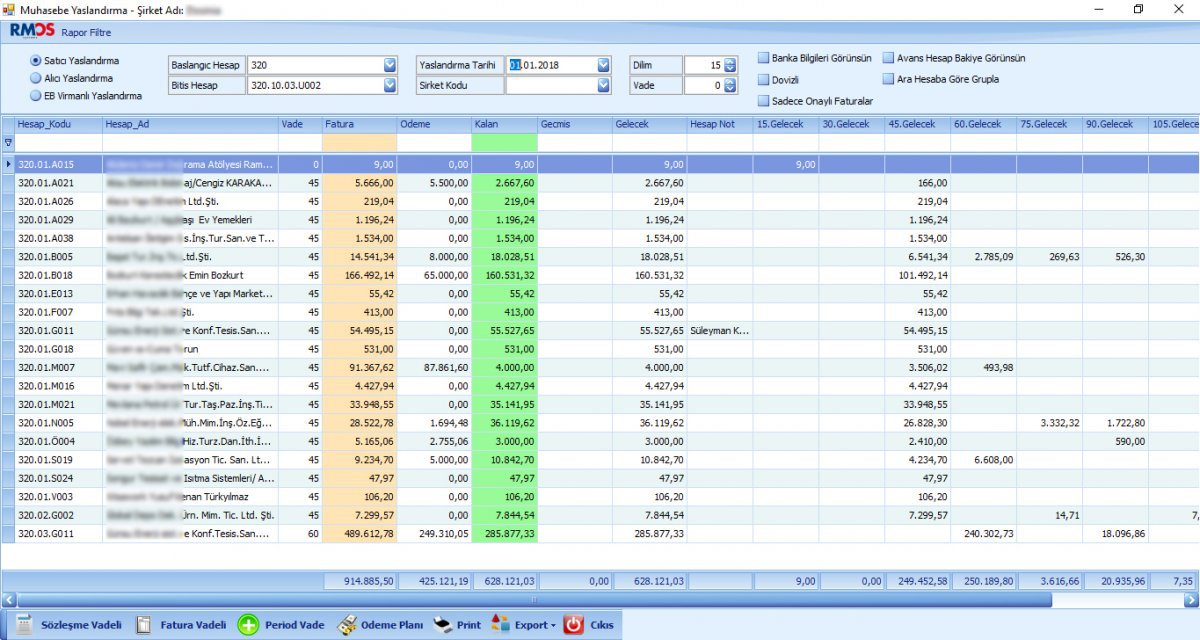This screenshot has height=640, width=1200.
Task: Open the Sözleşme Vadeli report
Action: pos(67,625)
